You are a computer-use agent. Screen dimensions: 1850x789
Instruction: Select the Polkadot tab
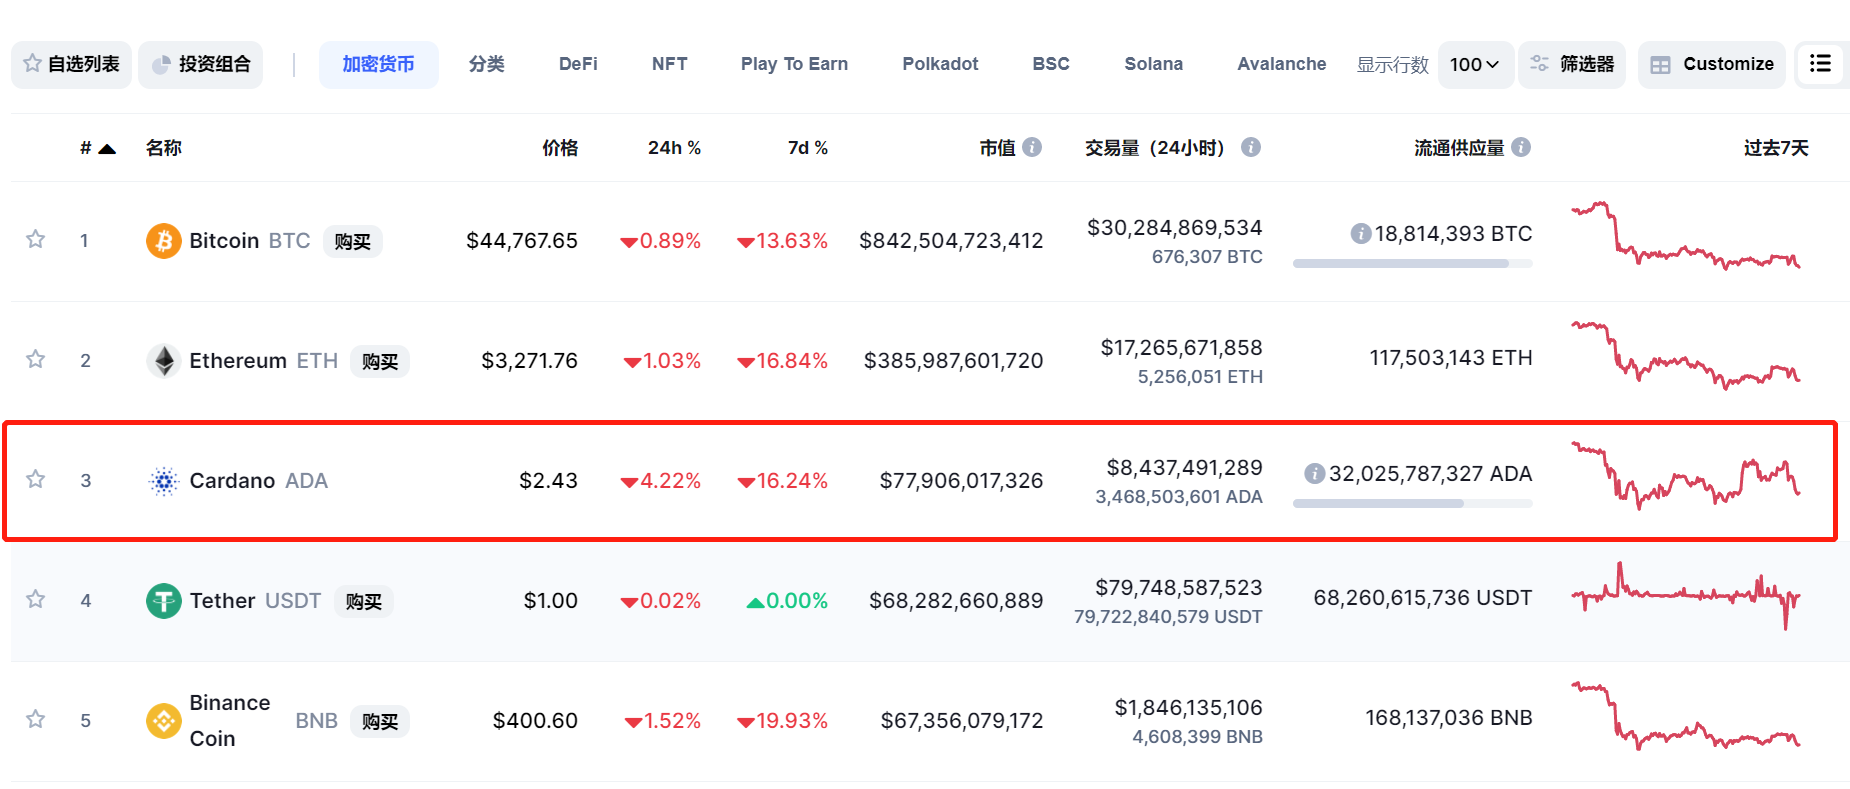940,65
